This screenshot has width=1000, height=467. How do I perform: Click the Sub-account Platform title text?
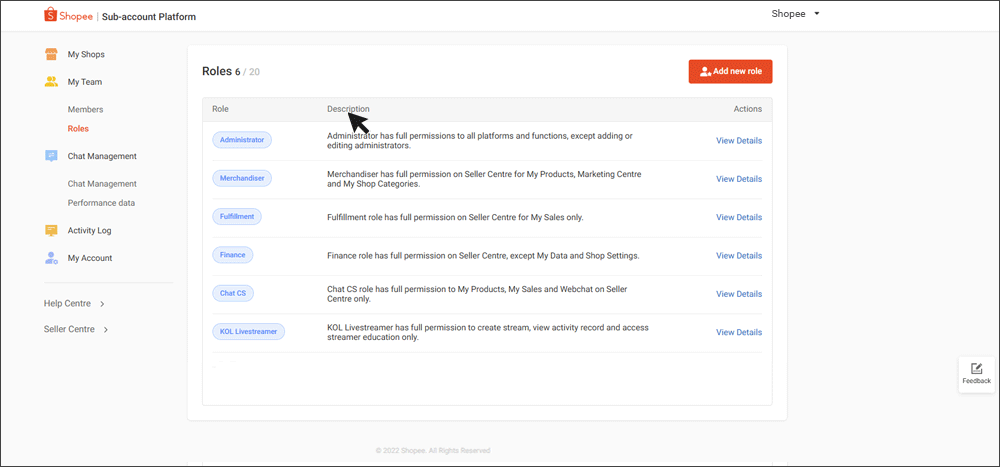pyautogui.click(x=149, y=17)
